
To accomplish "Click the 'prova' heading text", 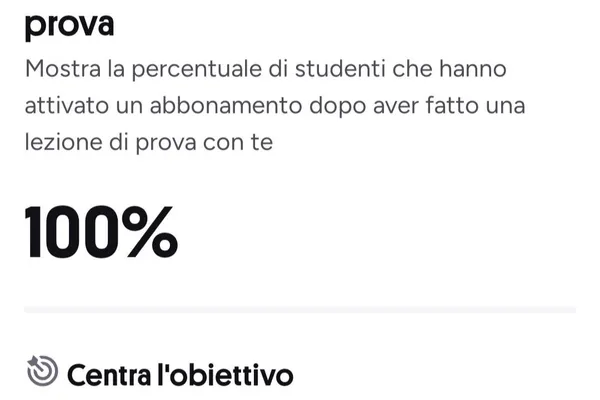I will 69,26.
